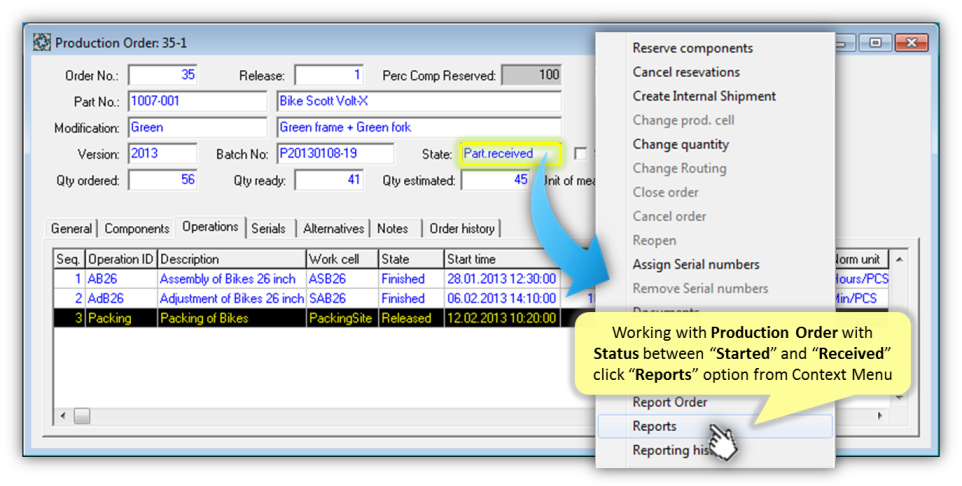This screenshot has width=962, height=486.
Task: Open the Order history tab
Action: click(x=462, y=228)
